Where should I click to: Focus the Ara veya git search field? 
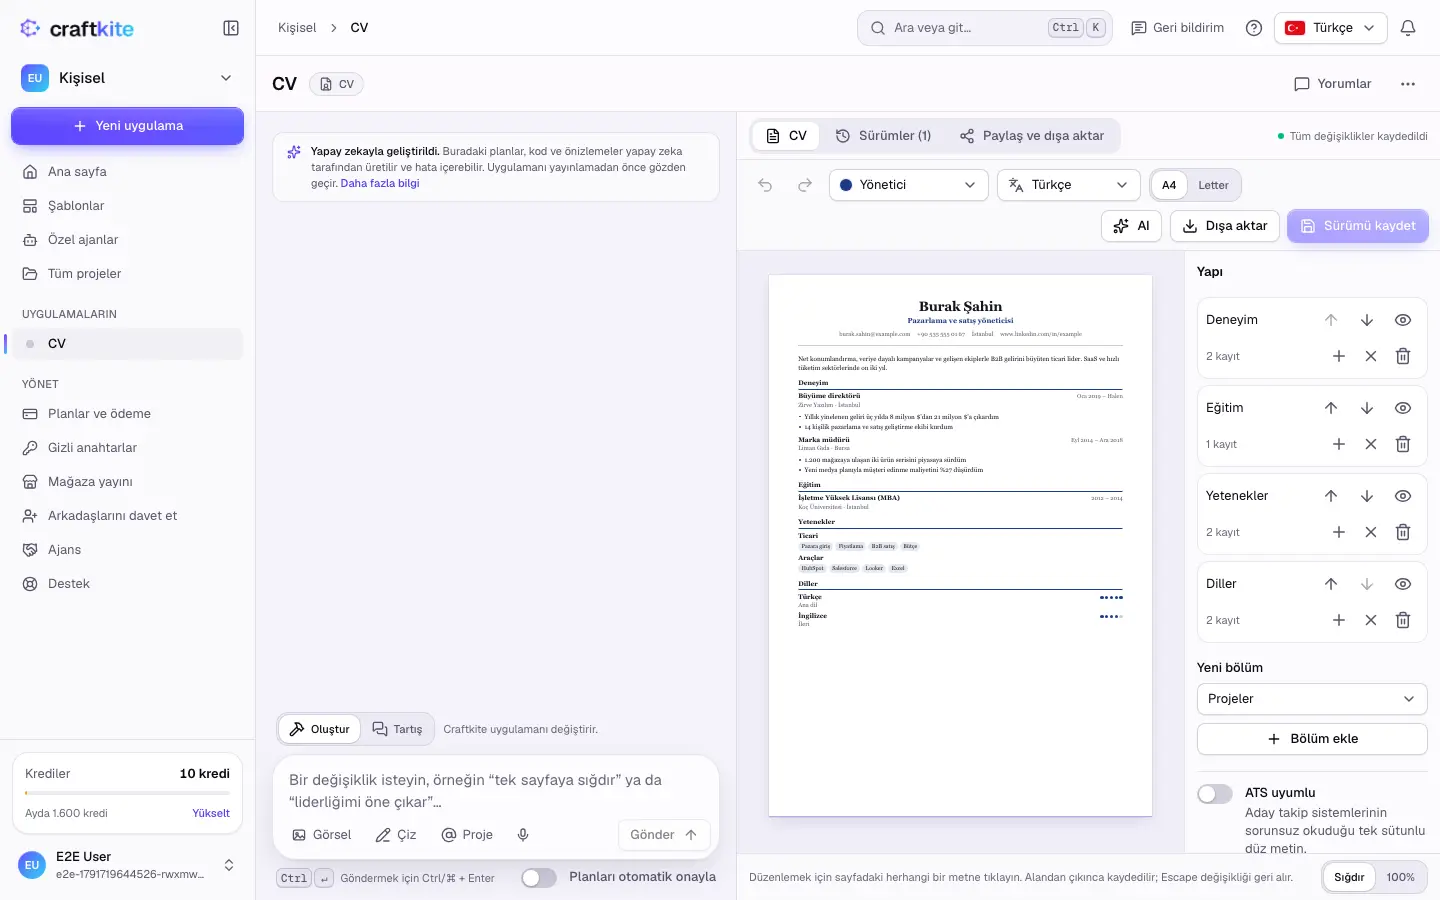985,28
